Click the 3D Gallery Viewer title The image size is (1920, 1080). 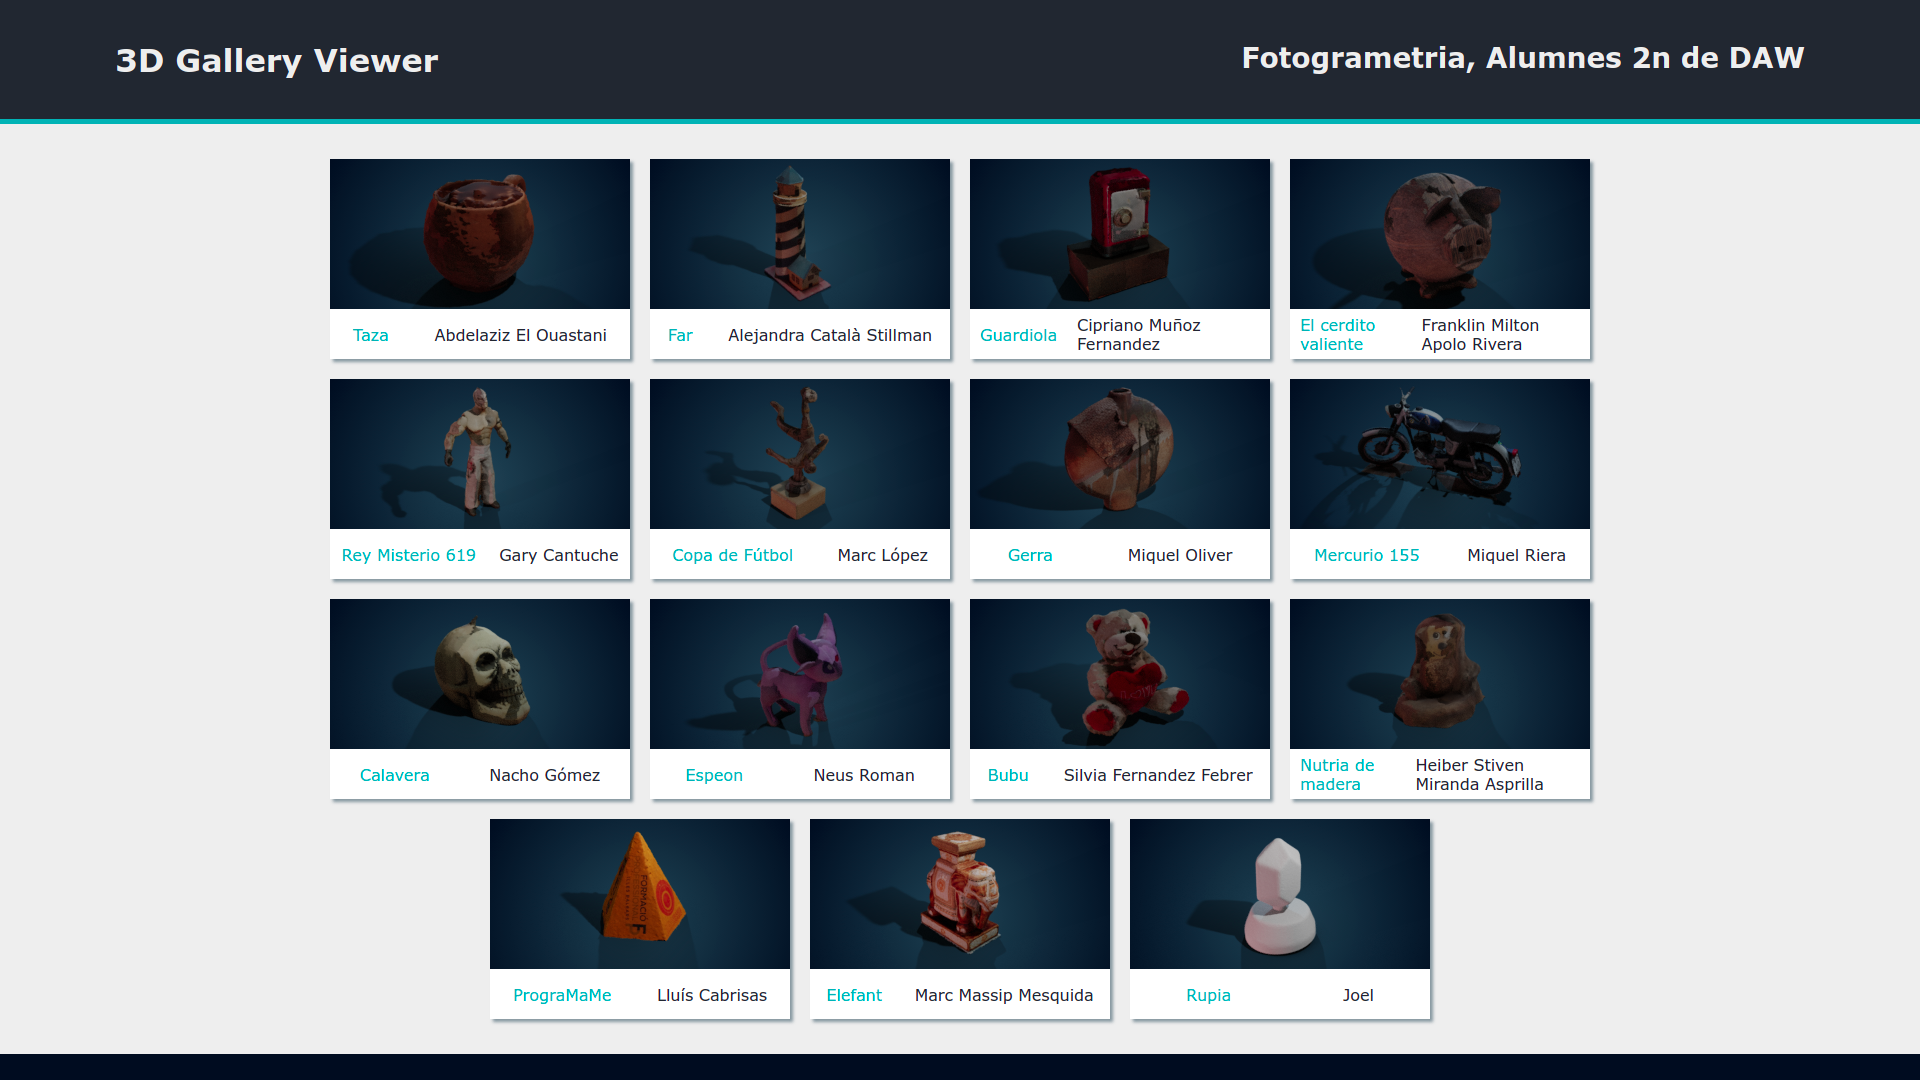(276, 60)
